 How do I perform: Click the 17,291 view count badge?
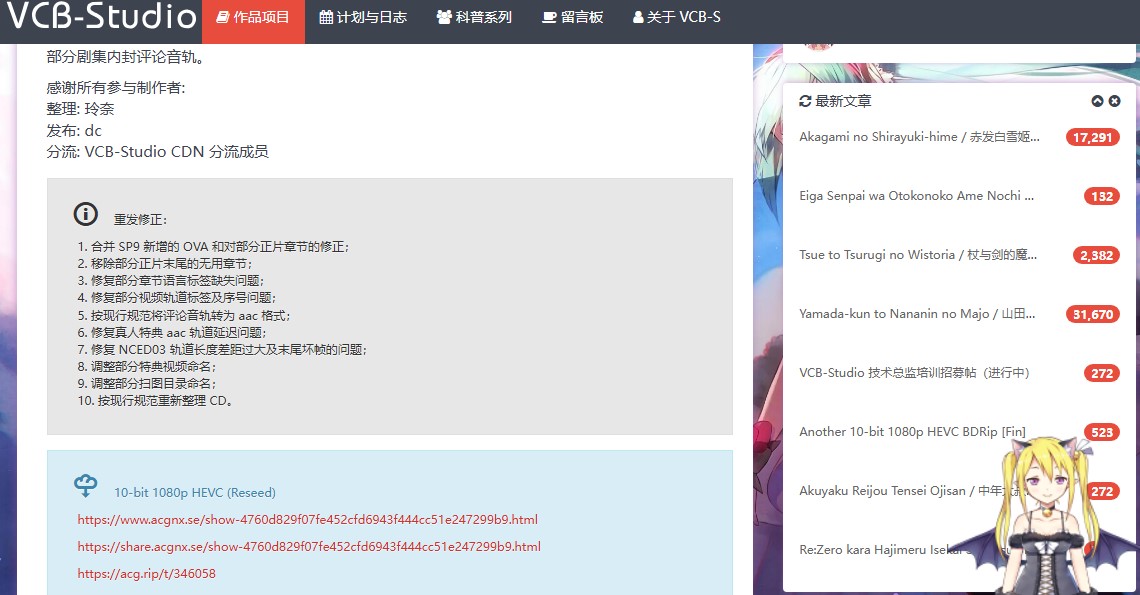pos(1092,138)
